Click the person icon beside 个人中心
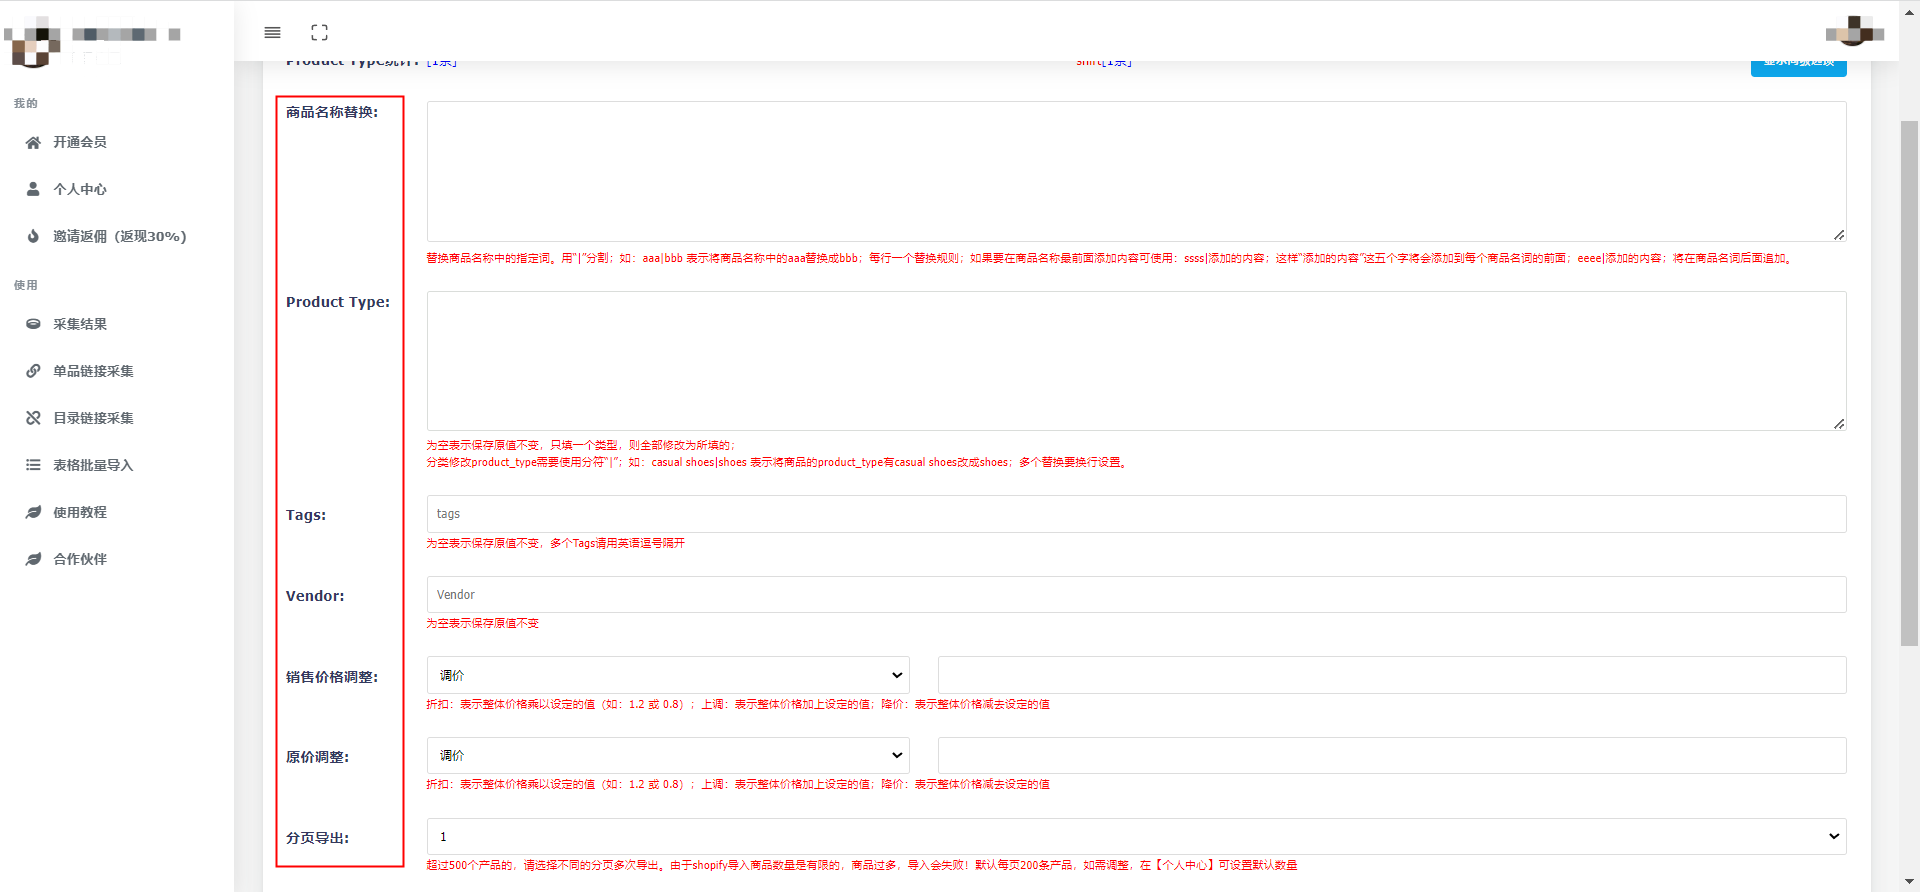This screenshot has height=892, width=1920. tap(33, 189)
